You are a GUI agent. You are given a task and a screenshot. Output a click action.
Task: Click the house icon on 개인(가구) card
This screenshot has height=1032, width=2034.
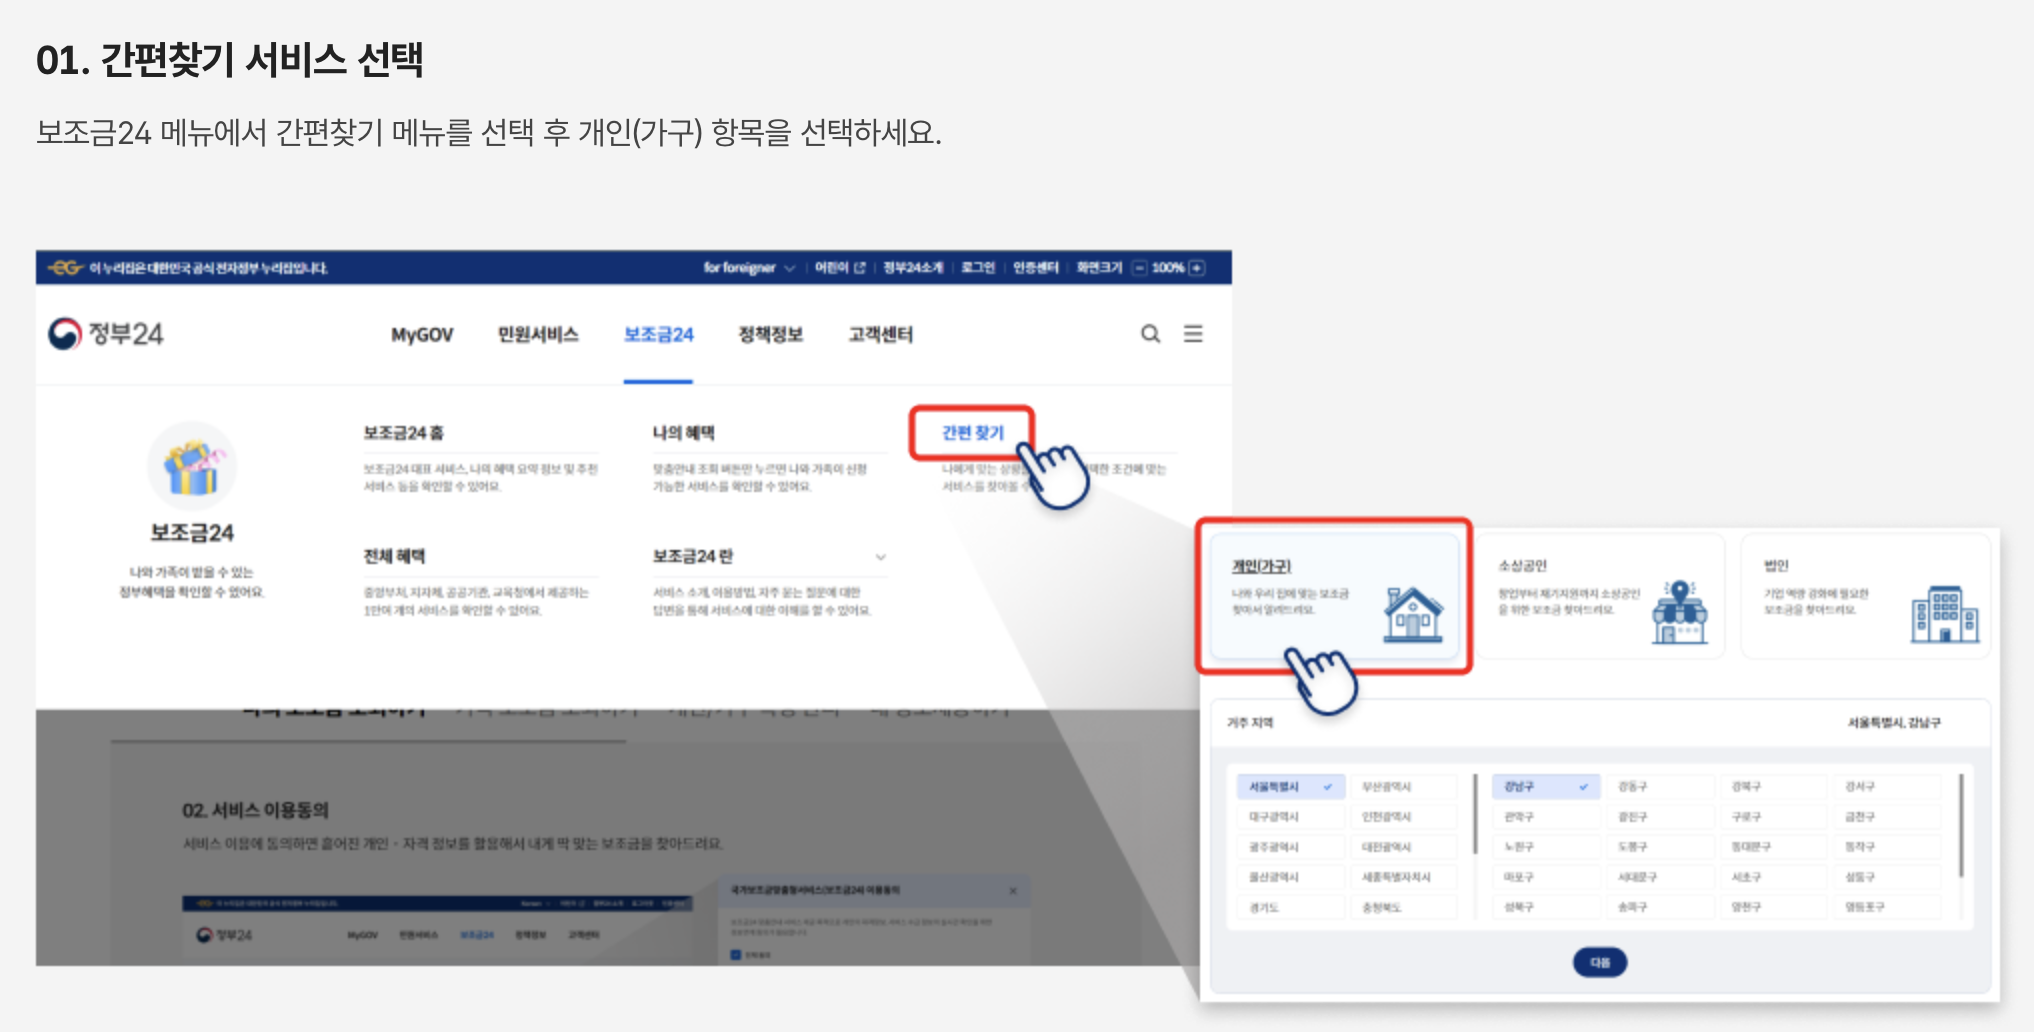pos(1413,614)
